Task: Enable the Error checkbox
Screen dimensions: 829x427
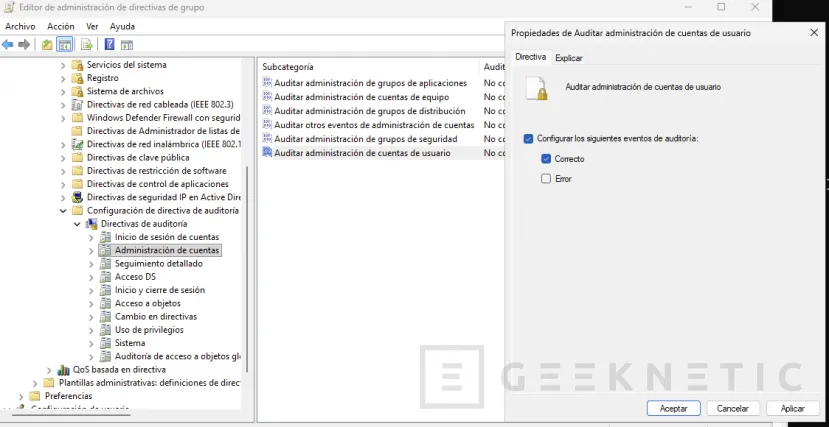Action: coord(546,179)
